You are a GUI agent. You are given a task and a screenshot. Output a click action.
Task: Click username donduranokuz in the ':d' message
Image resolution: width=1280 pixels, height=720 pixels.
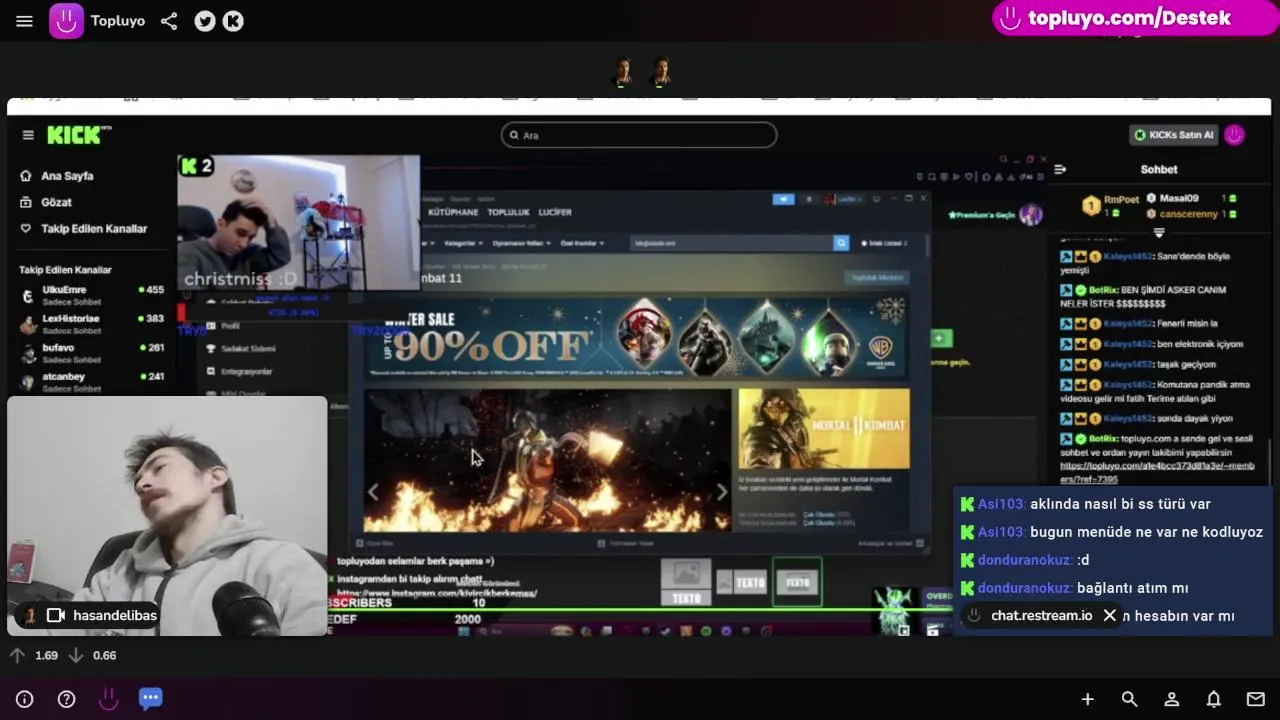pos(1025,560)
